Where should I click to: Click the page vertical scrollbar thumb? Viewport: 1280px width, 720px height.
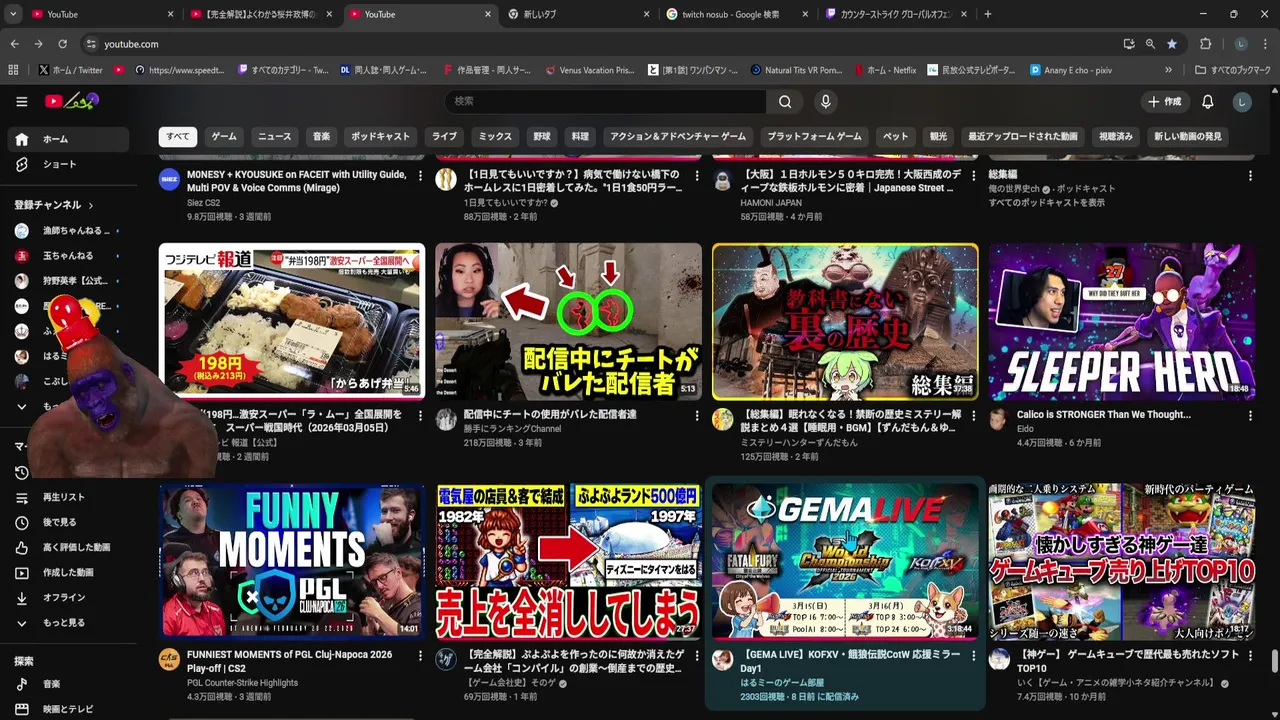1274,662
